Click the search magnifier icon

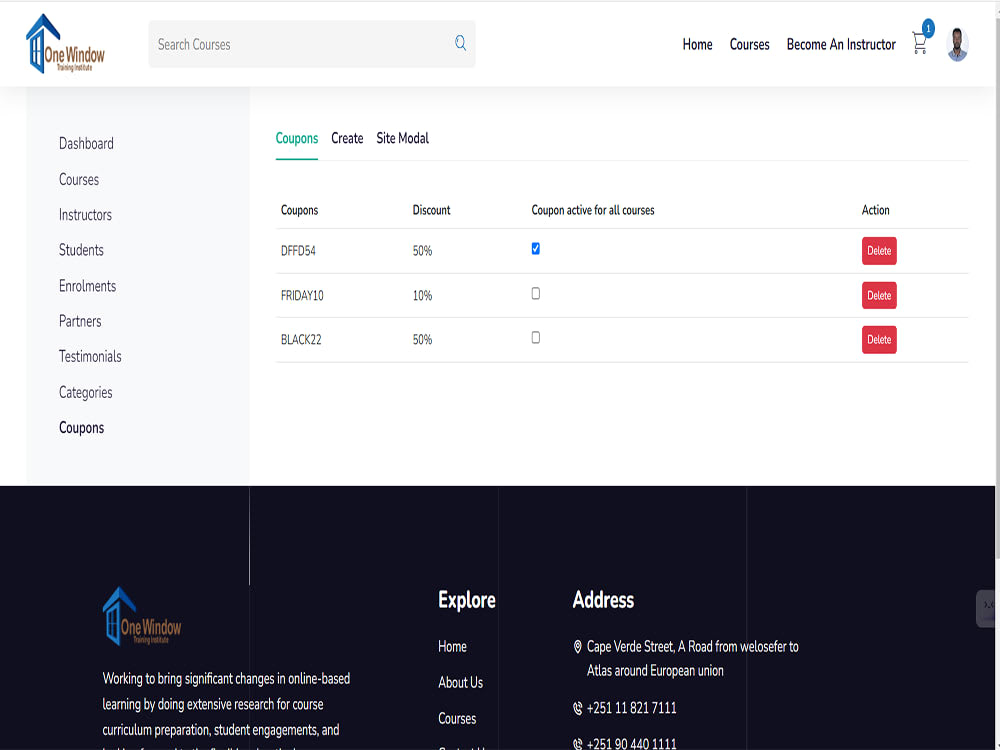[460, 44]
